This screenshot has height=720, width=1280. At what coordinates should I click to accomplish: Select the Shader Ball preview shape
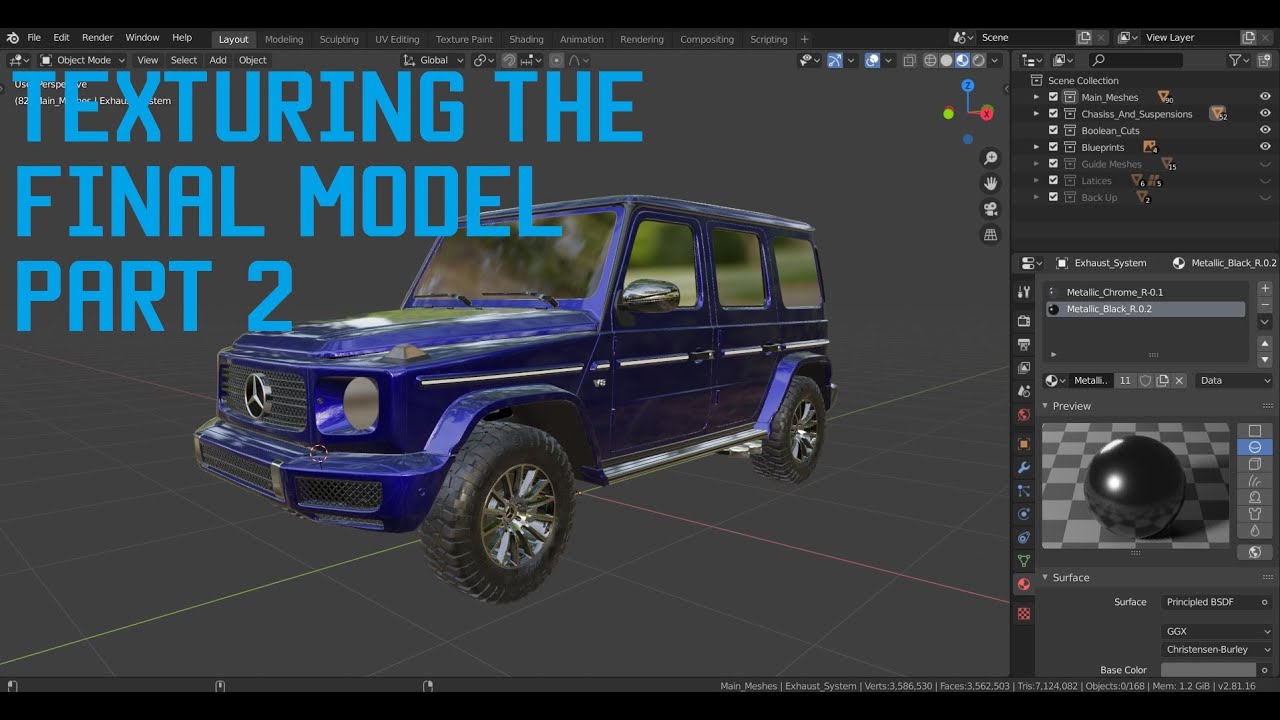(x=1255, y=497)
